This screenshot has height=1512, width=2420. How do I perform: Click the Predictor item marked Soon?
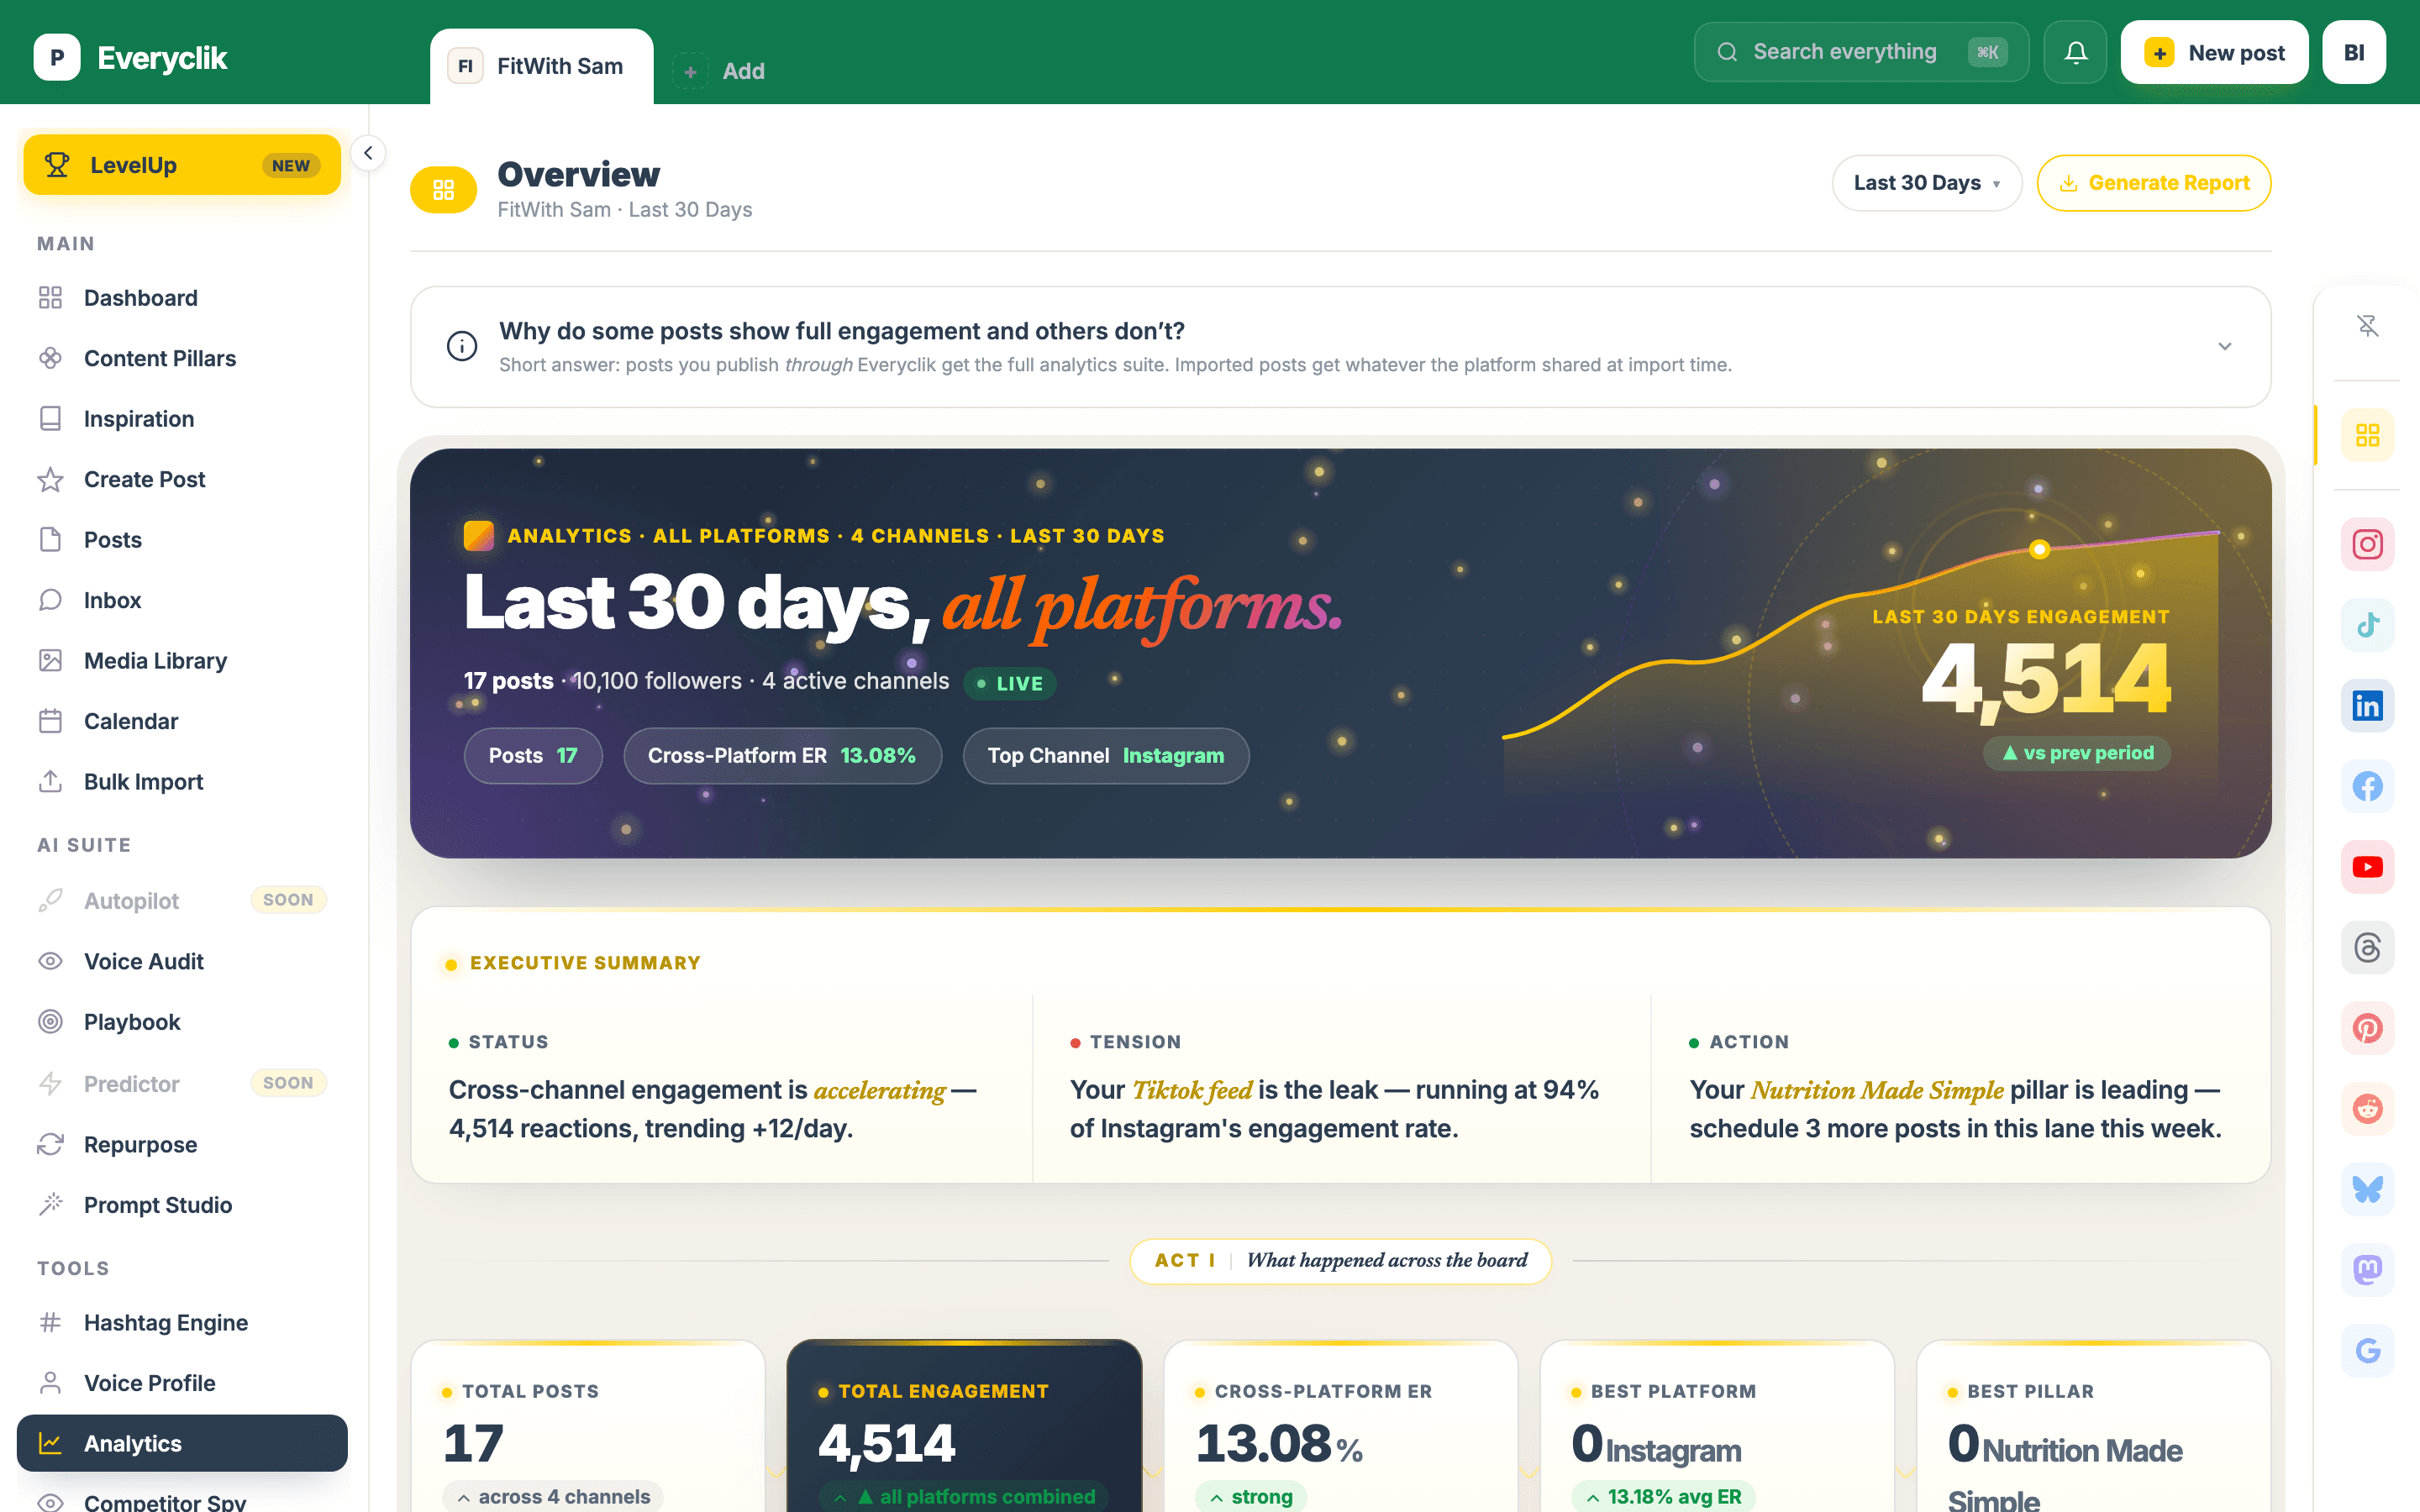182,1083
